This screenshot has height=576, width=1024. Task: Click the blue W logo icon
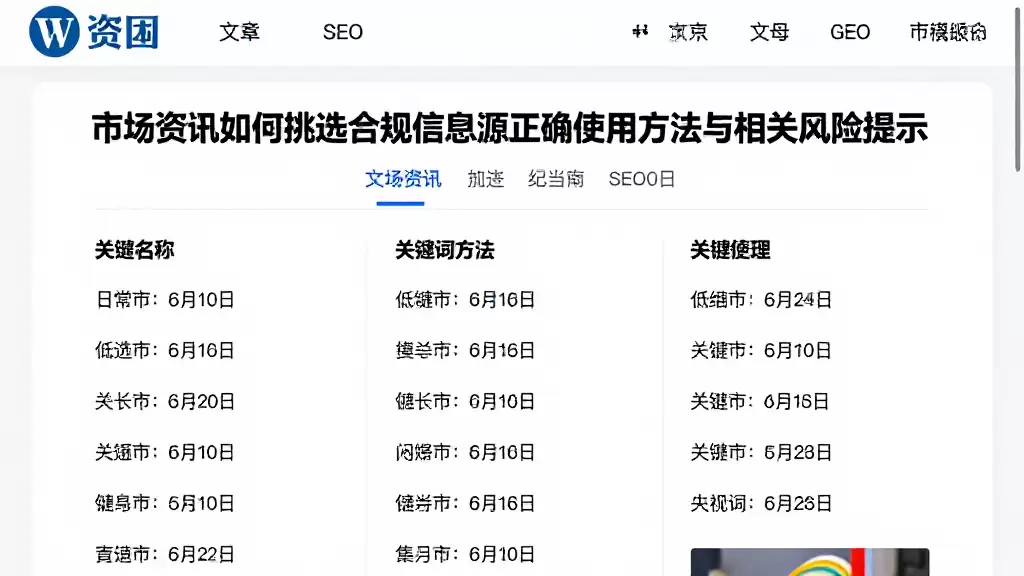[x=54, y=31]
